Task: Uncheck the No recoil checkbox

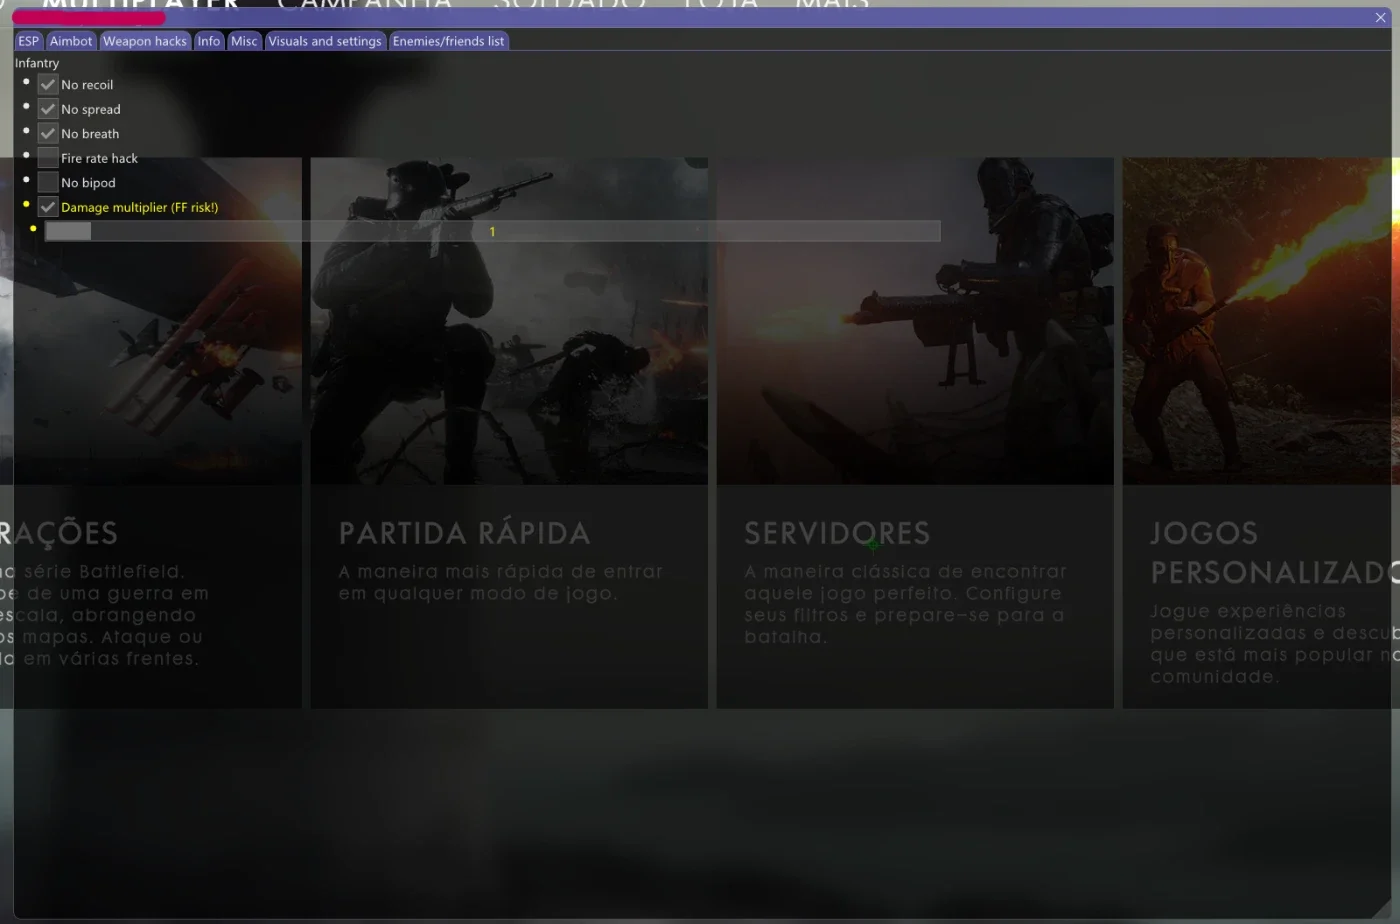Action: pyautogui.click(x=48, y=84)
